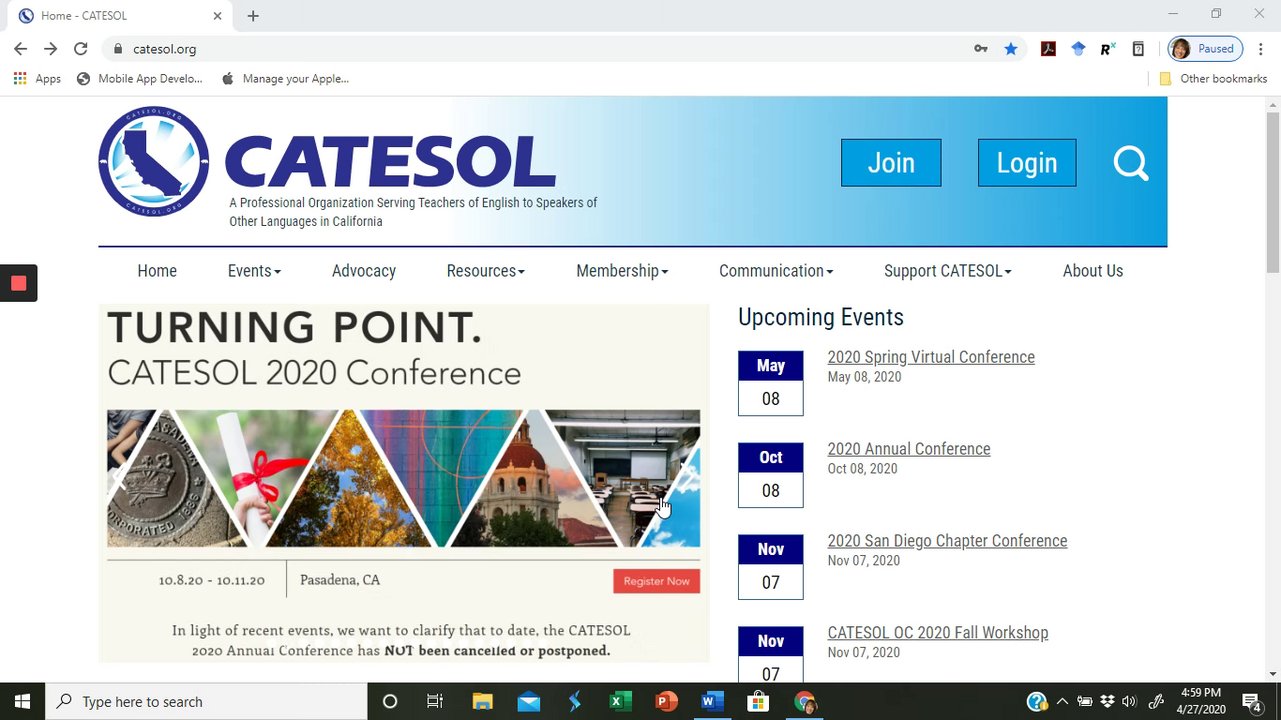1281x720 pixels.
Task: Go back with the browser back arrow
Action: 20,49
